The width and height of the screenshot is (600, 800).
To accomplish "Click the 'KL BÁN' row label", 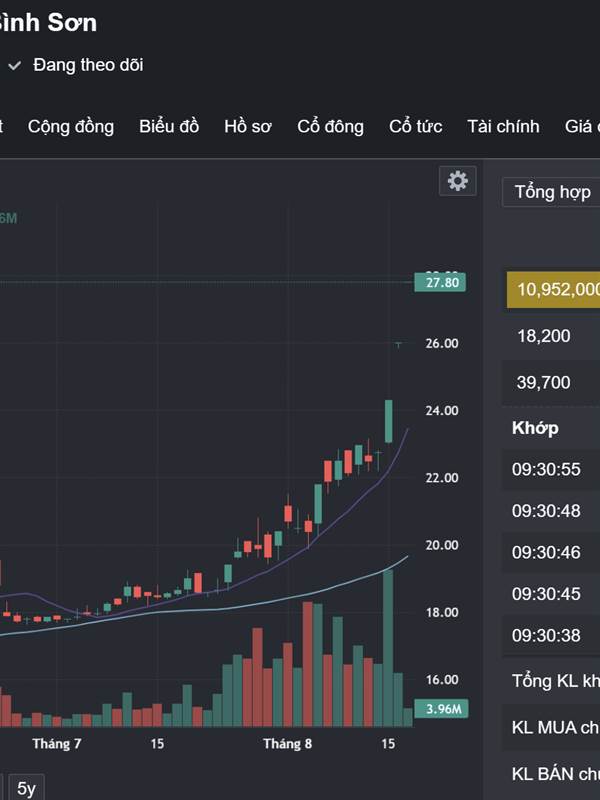I will click(x=556, y=774).
